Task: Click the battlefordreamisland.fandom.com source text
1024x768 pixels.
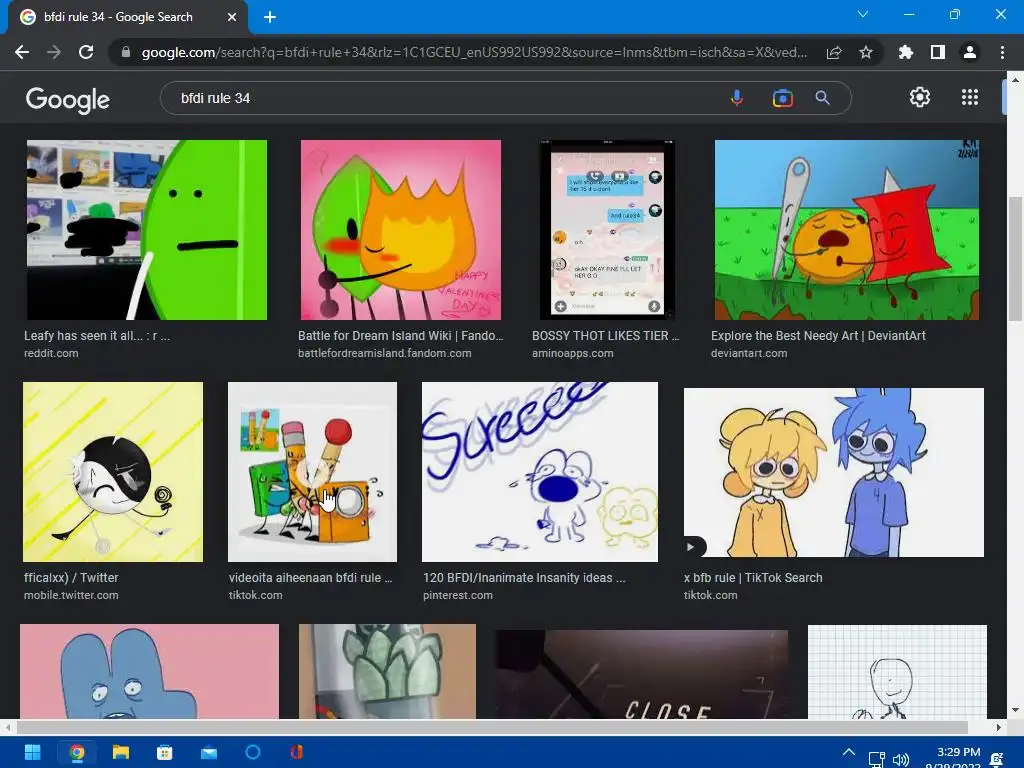Action: [x=385, y=353]
